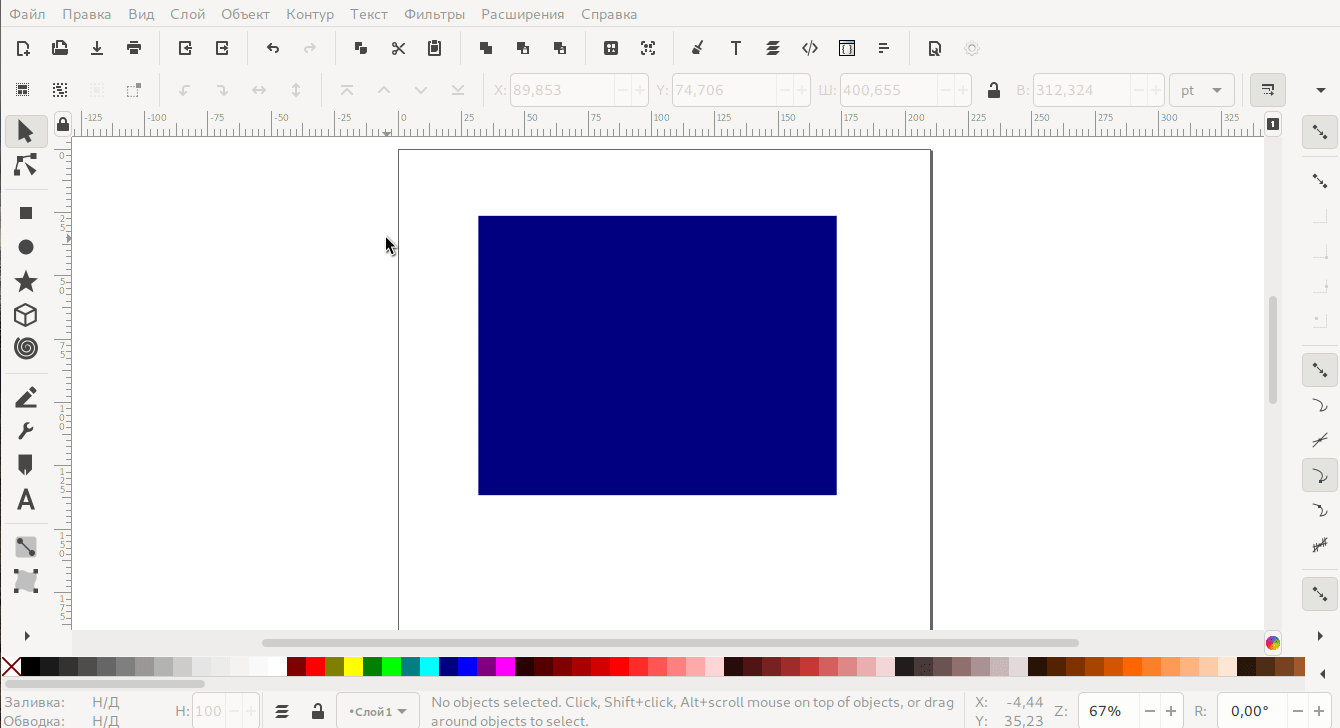Screen dimensions: 1340x728
Task: Pick the yellow swatch in palette
Action: (x=353, y=667)
